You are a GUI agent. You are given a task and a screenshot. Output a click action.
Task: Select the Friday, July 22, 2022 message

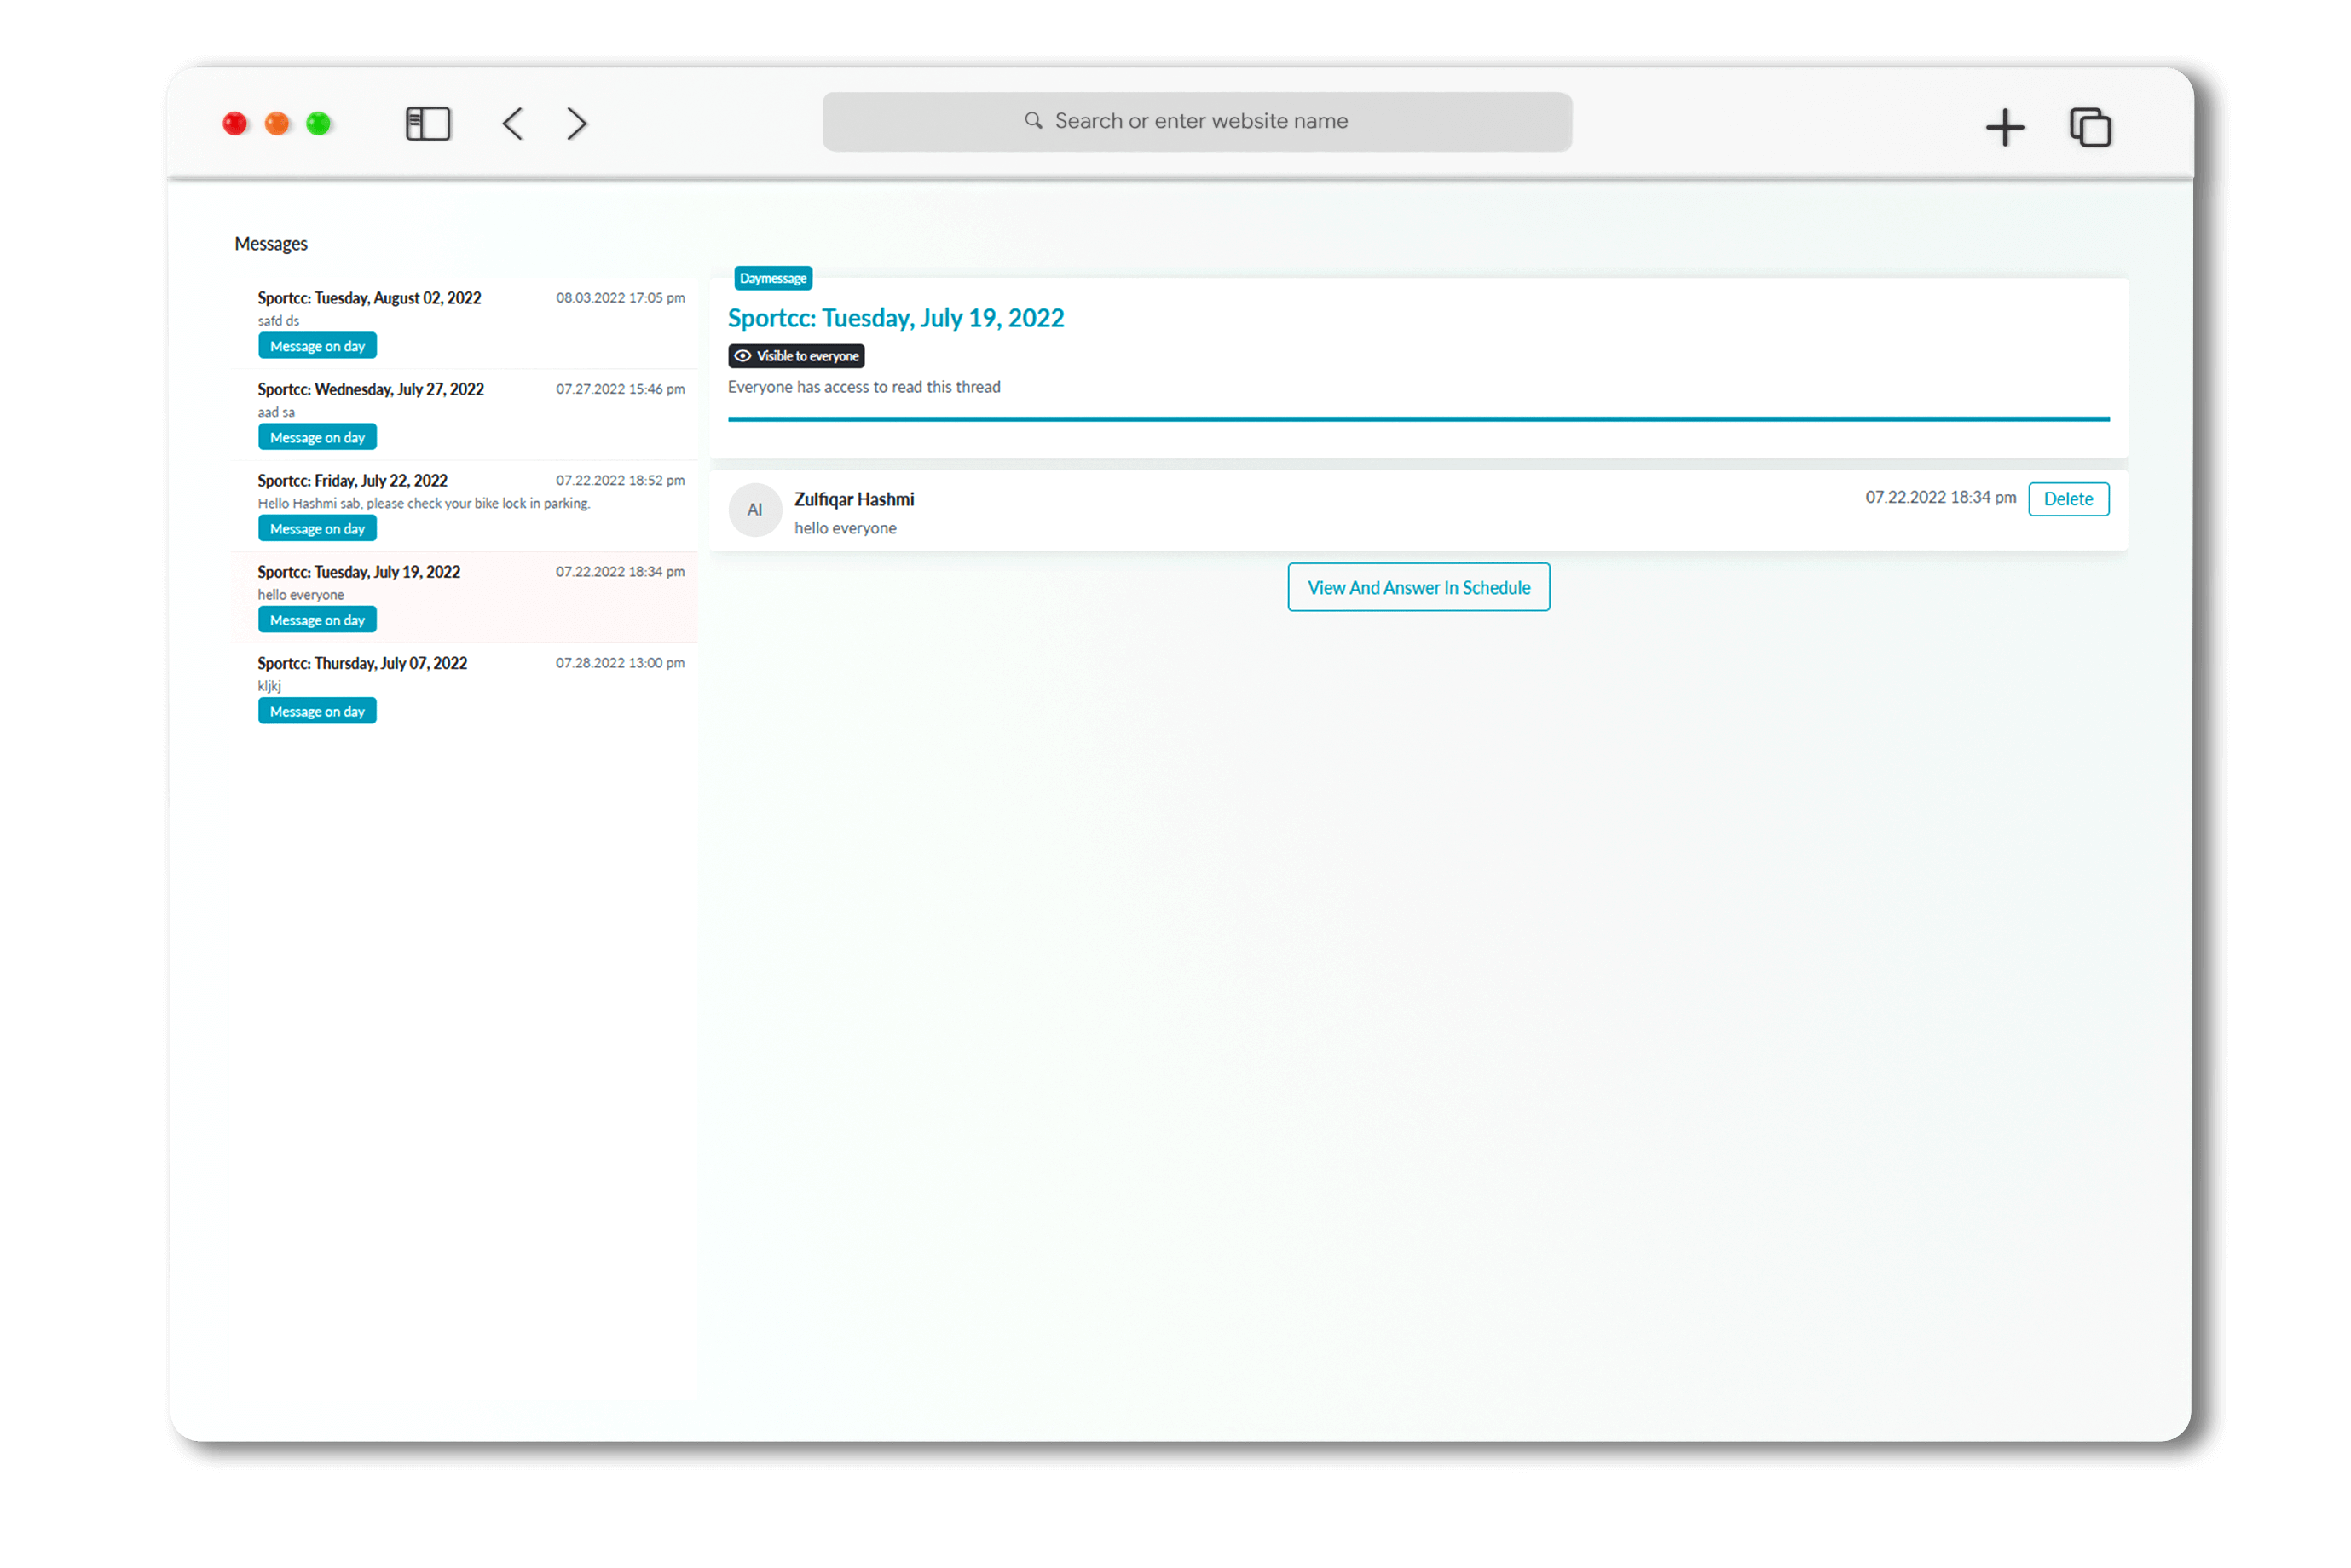pyautogui.click(x=352, y=481)
